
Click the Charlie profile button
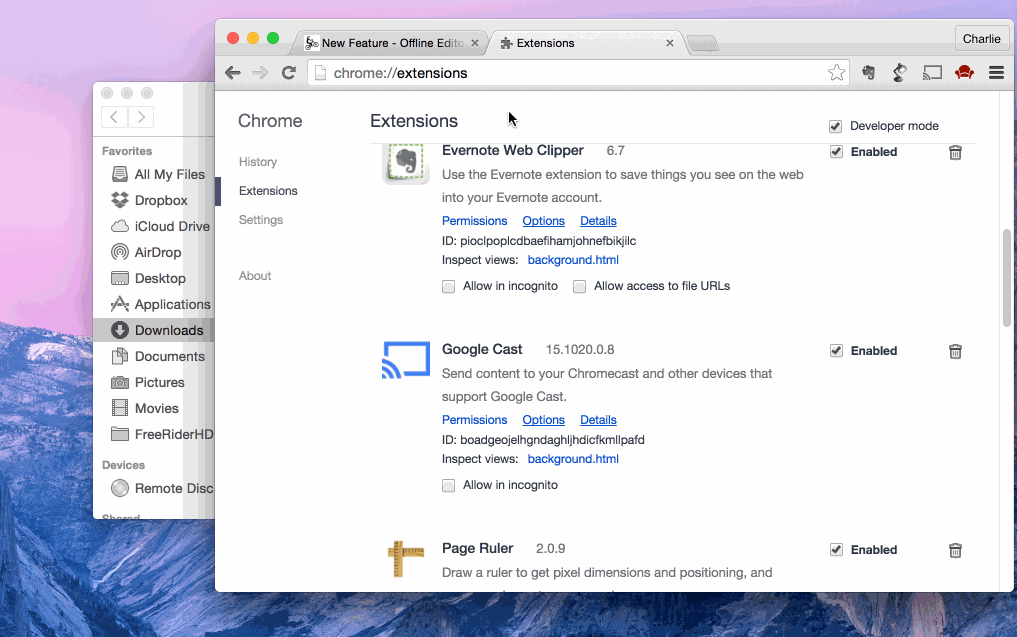[x=981, y=39]
